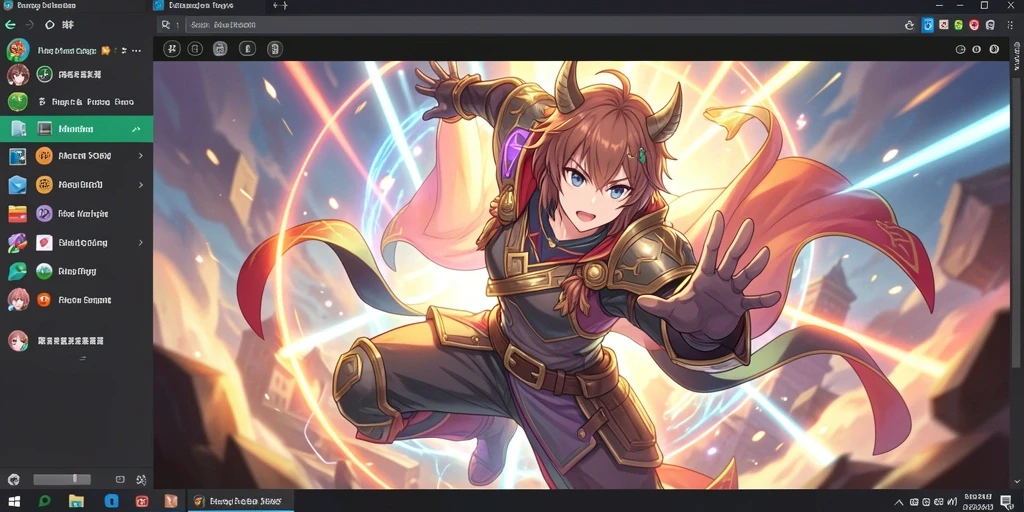
Task: Open the red round extension icon
Action: click(974, 25)
